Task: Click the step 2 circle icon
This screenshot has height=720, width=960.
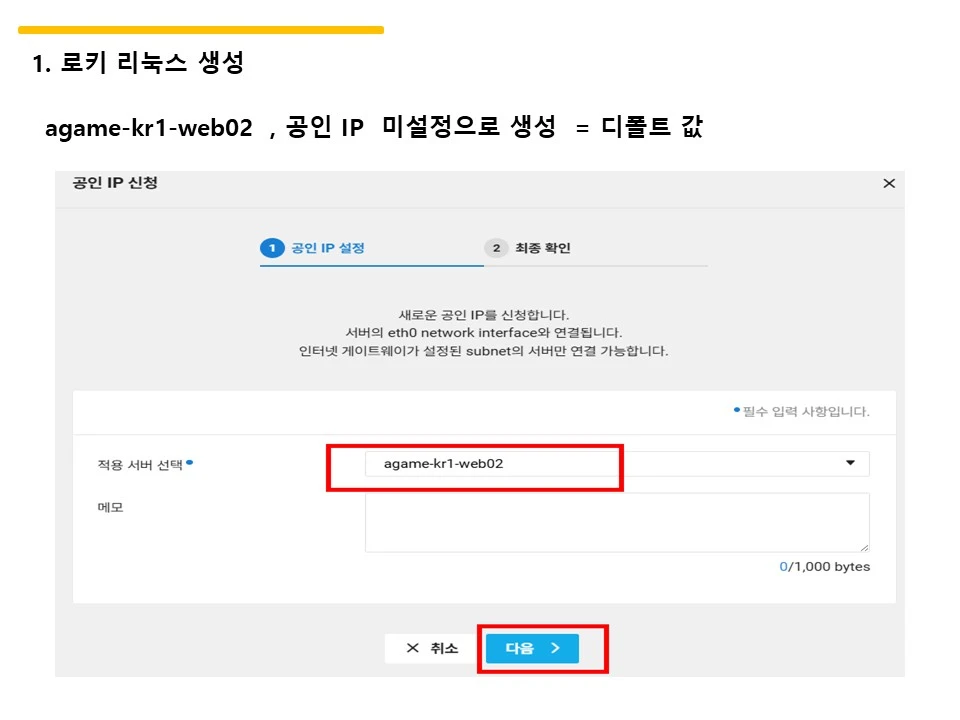Action: tap(497, 248)
